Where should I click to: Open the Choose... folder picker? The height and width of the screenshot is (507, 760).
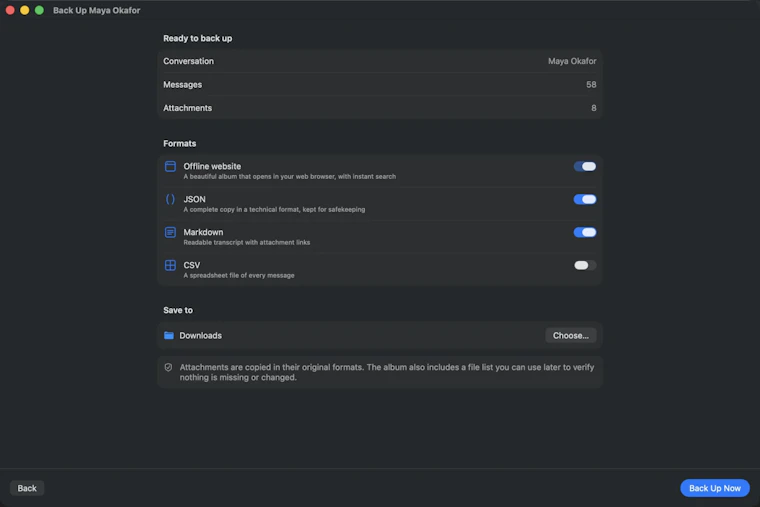tap(571, 335)
